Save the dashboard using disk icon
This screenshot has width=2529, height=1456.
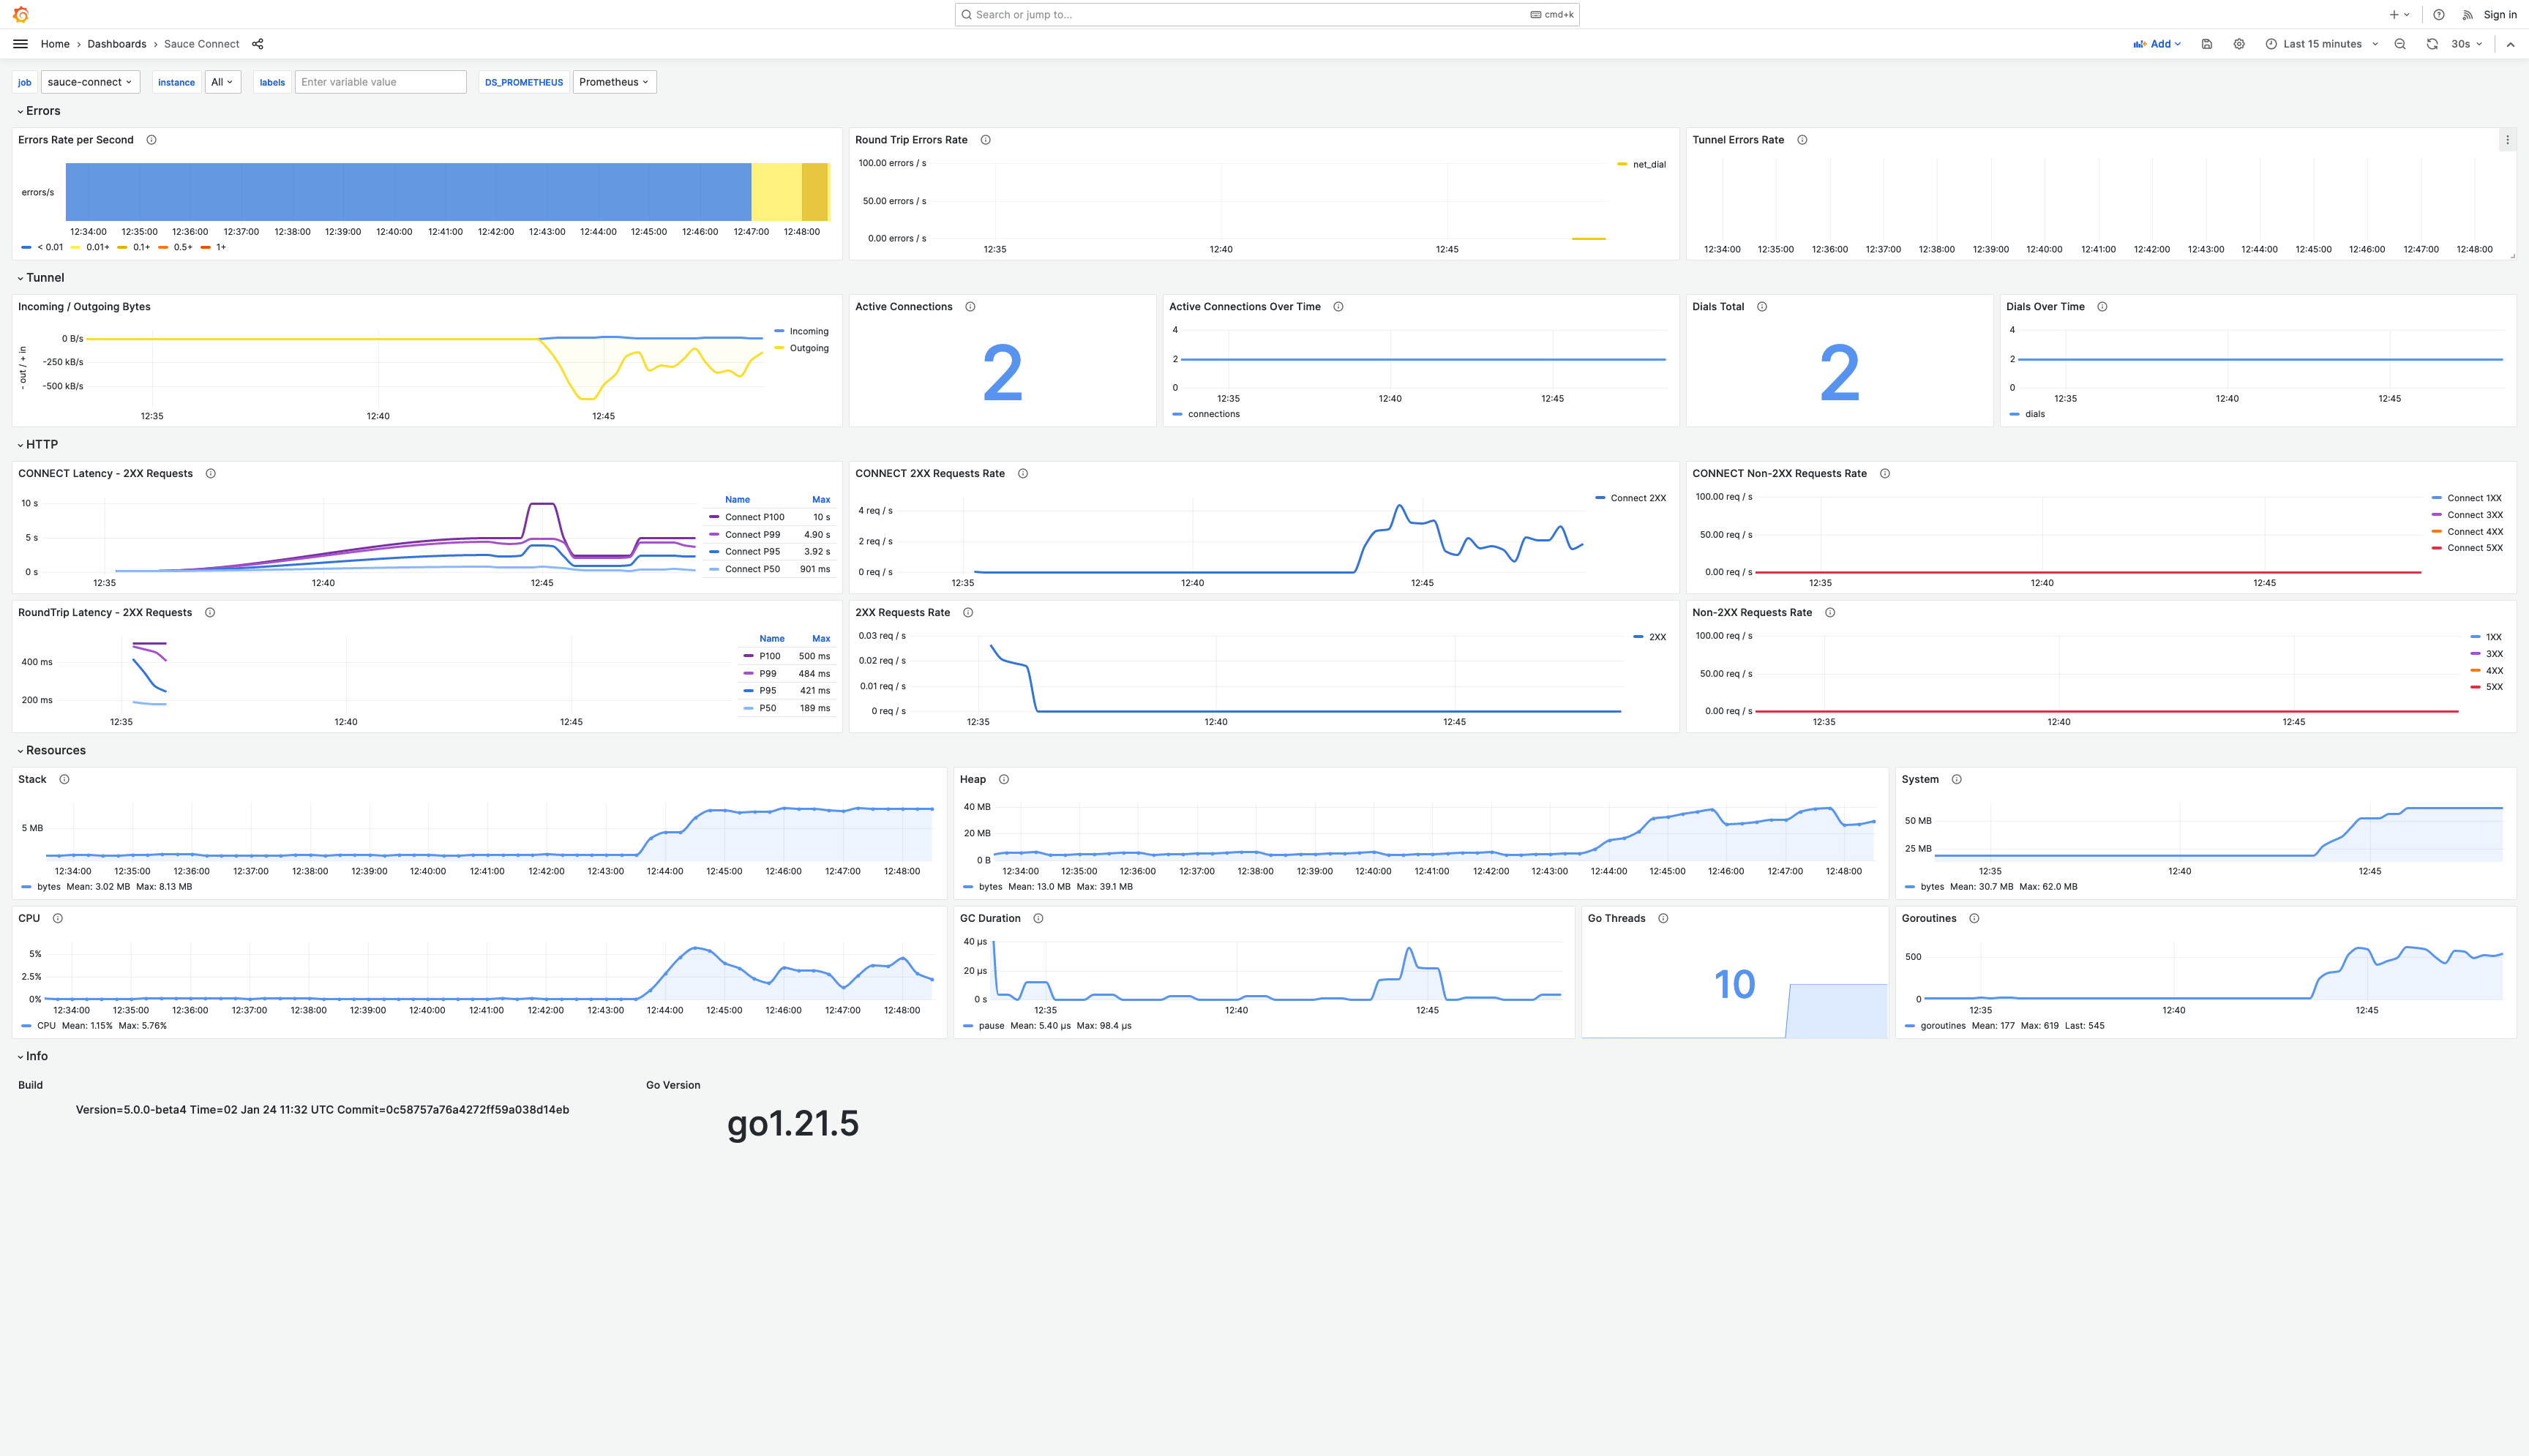coord(2207,44)
